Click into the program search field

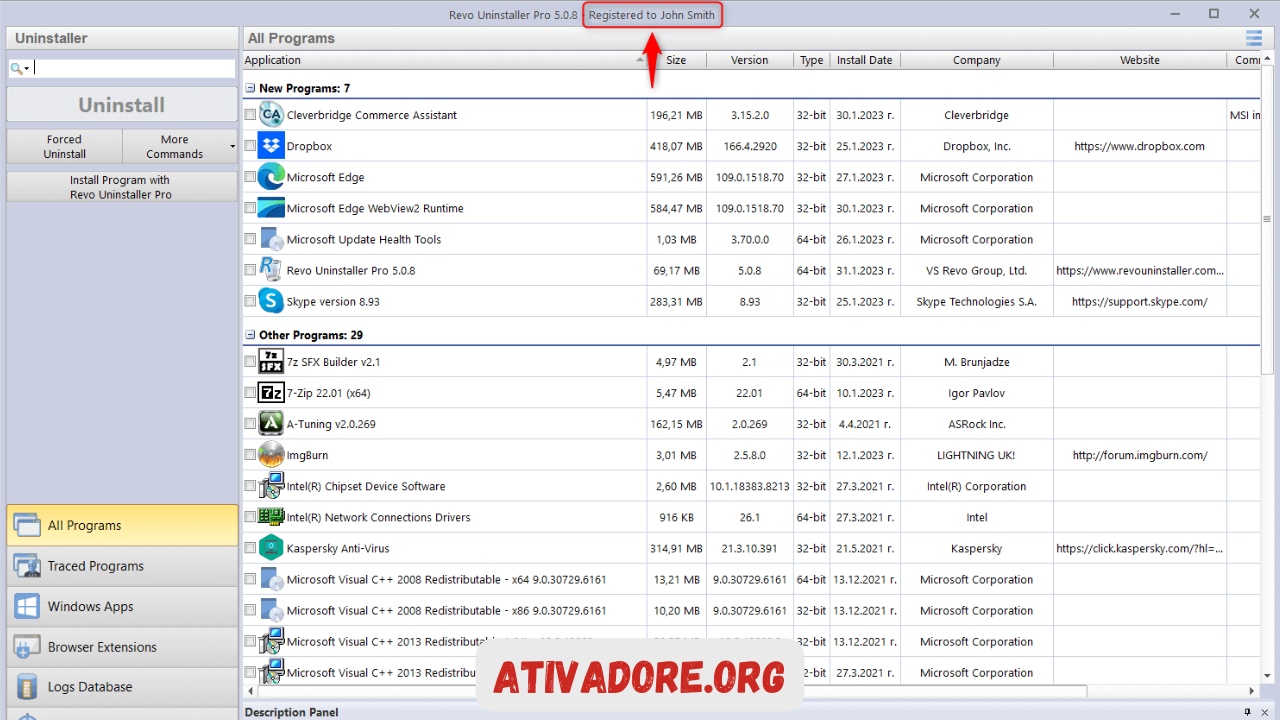135,68
